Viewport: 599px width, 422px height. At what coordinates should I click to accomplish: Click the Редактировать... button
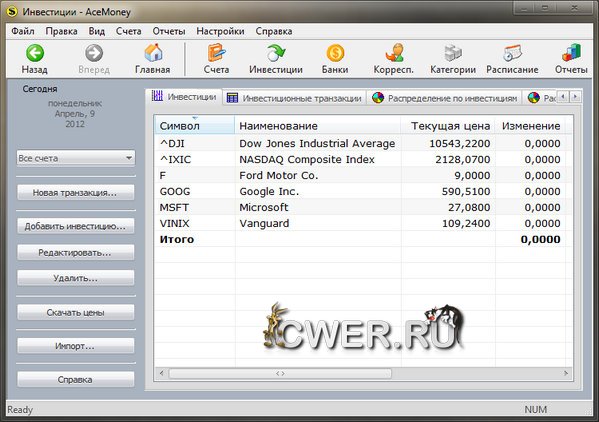76,252
